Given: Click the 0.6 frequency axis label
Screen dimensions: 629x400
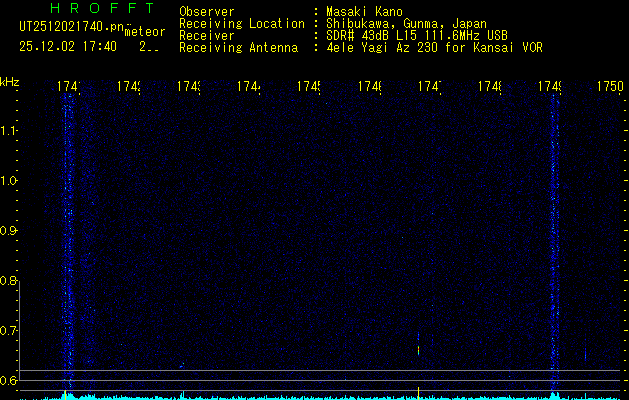Looking at the screenshot, I should 10,381.
